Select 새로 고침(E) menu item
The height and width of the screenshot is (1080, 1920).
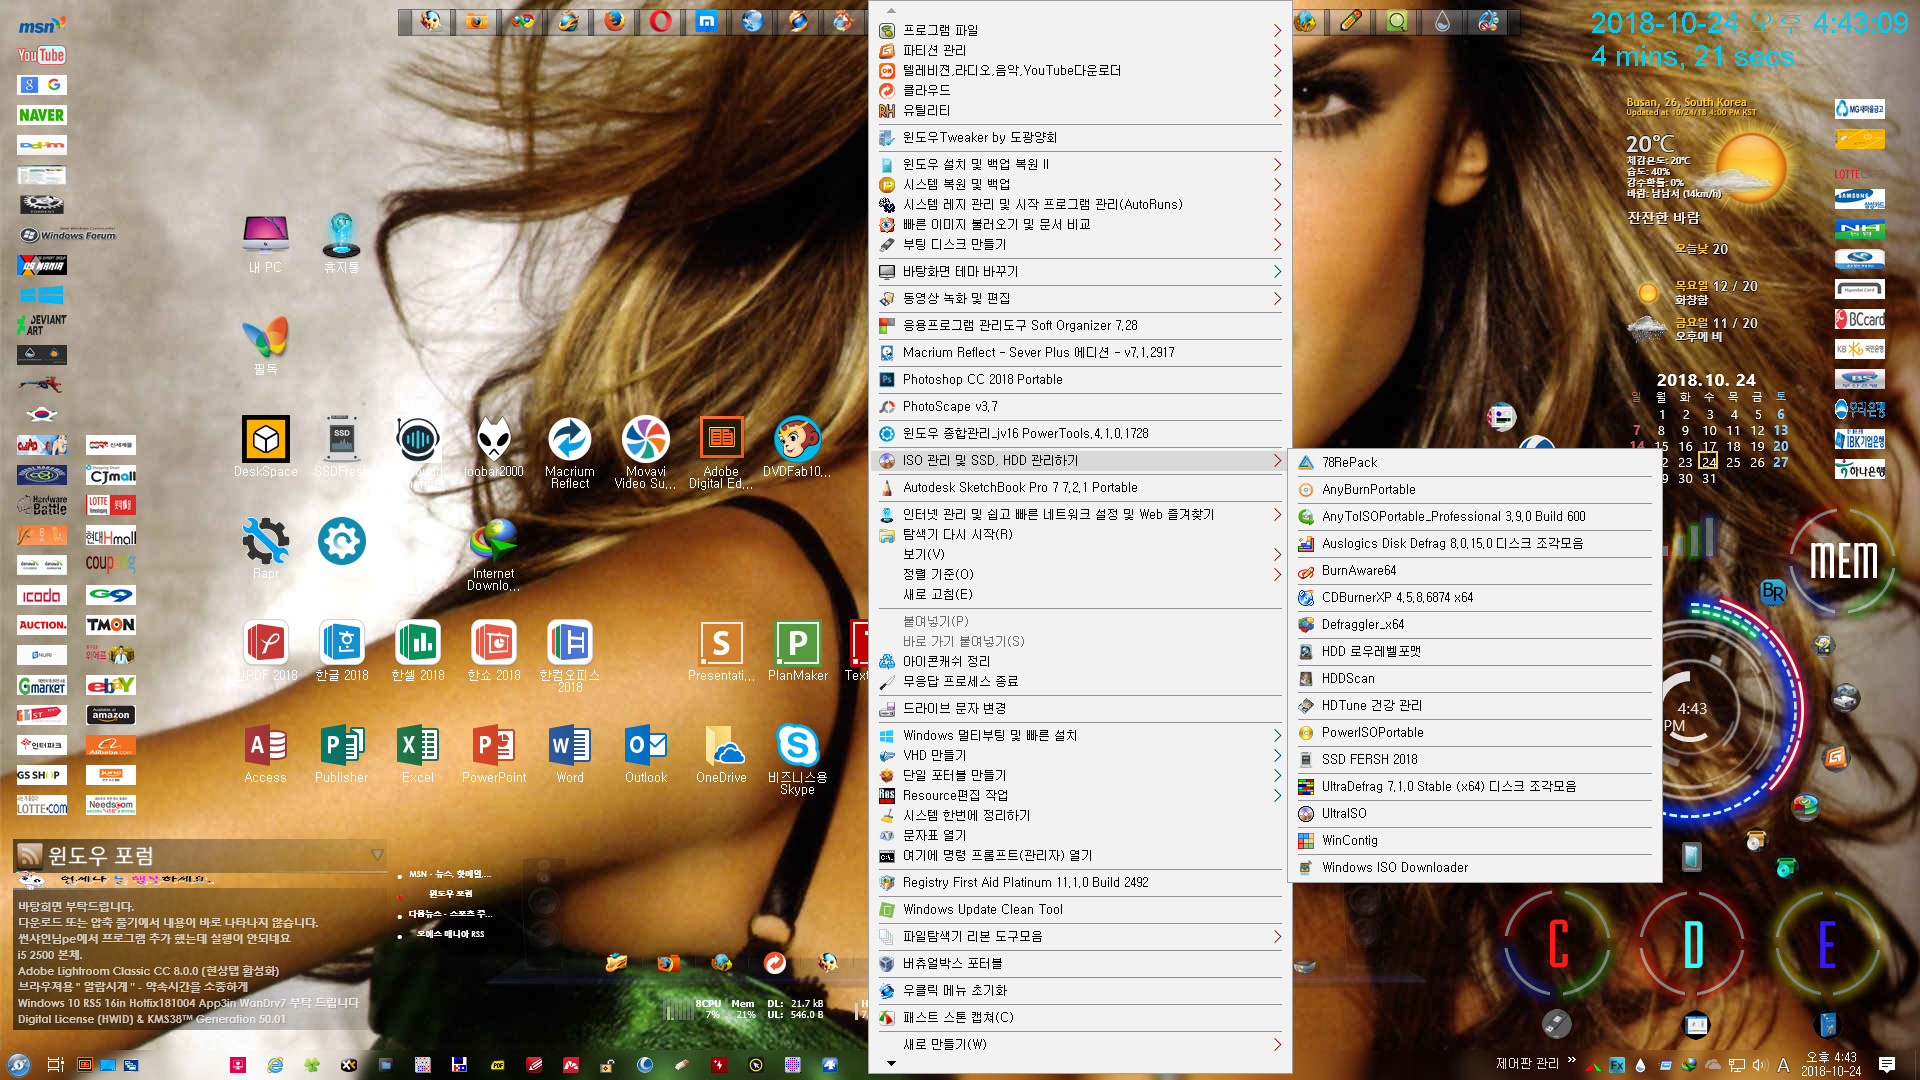[1080, 594]
